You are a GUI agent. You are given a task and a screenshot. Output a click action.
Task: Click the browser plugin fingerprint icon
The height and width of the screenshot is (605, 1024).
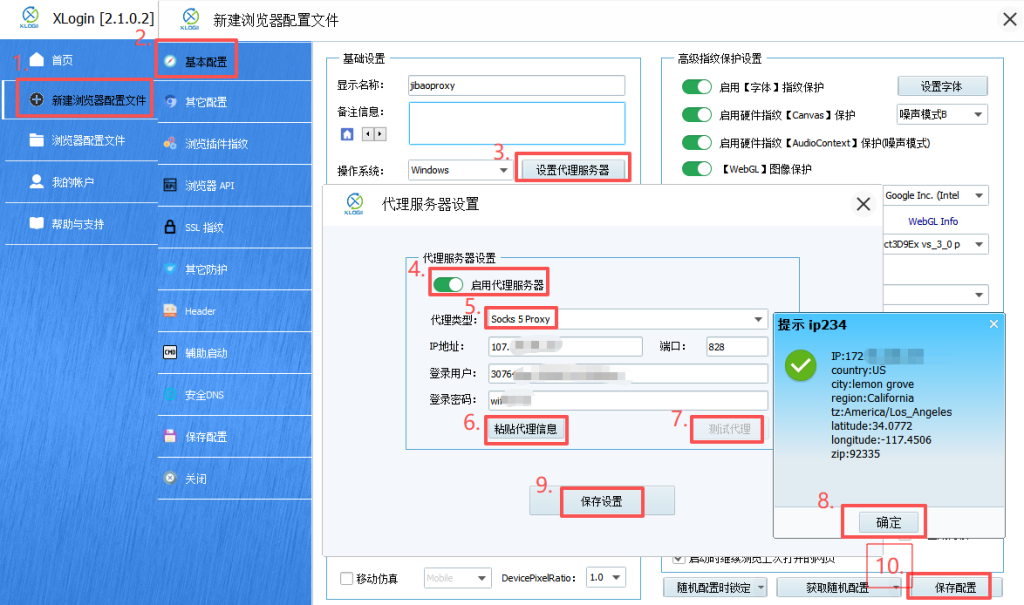(170, 143)
